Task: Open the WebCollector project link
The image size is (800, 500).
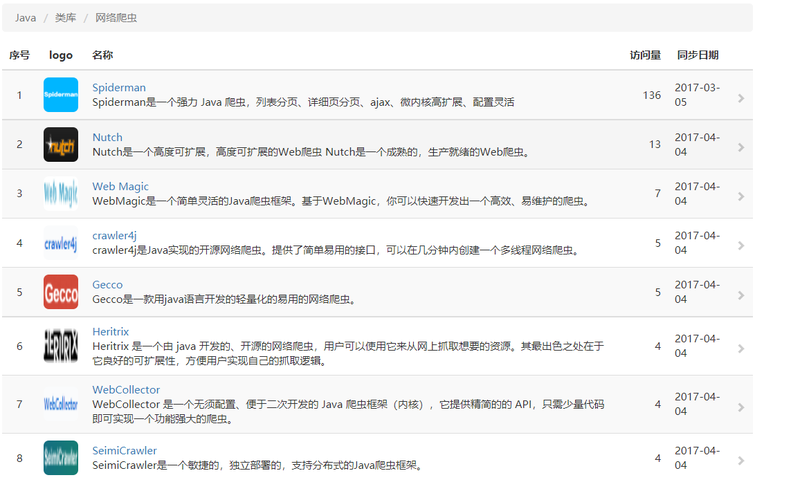Action: (x=126, y=390)
